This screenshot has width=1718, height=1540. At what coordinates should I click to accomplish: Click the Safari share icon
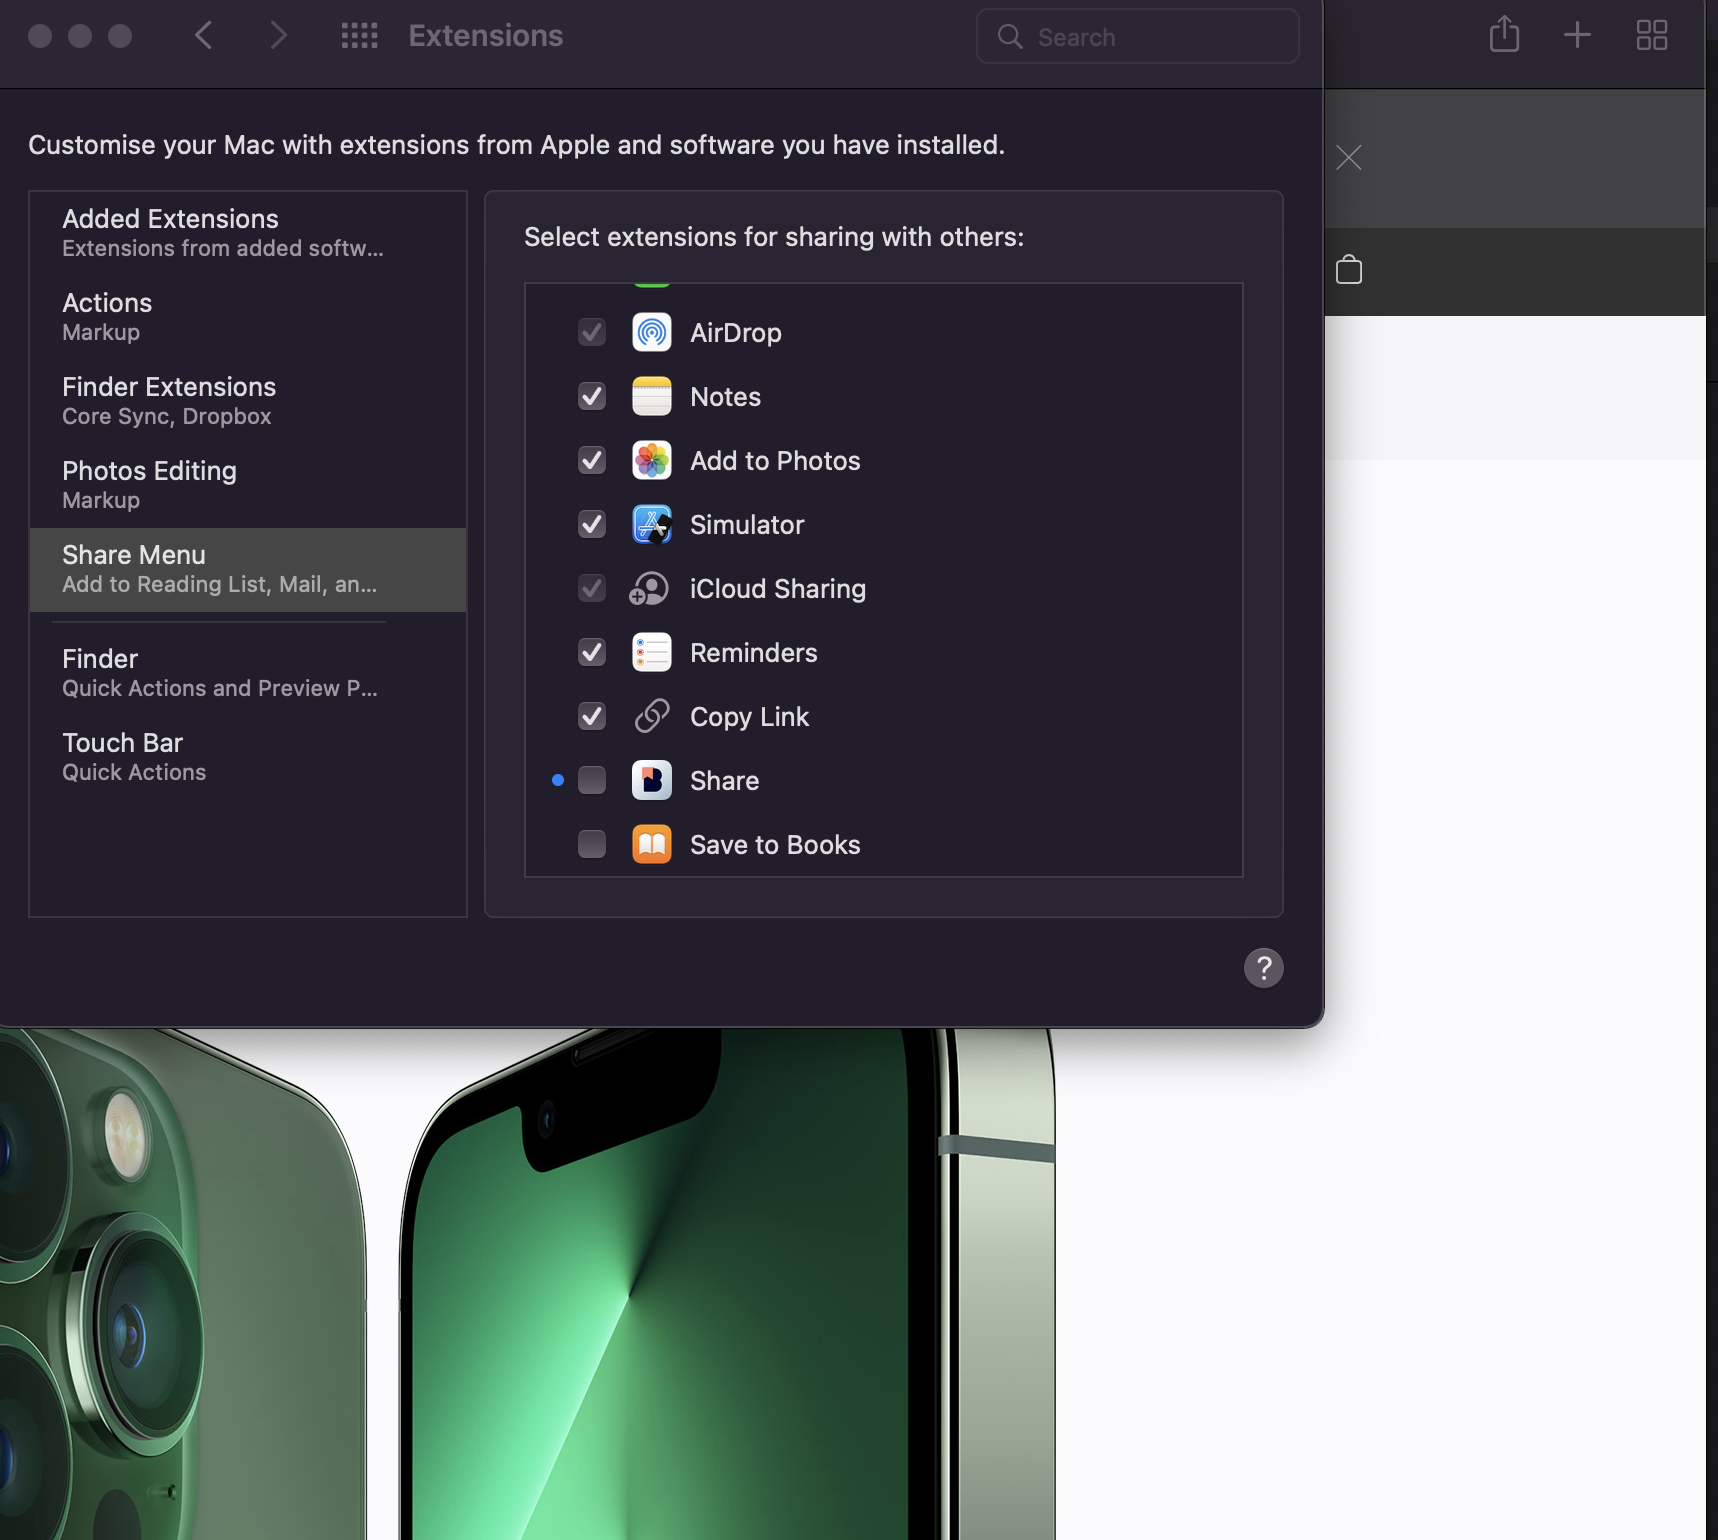(x=1504, y=35)
